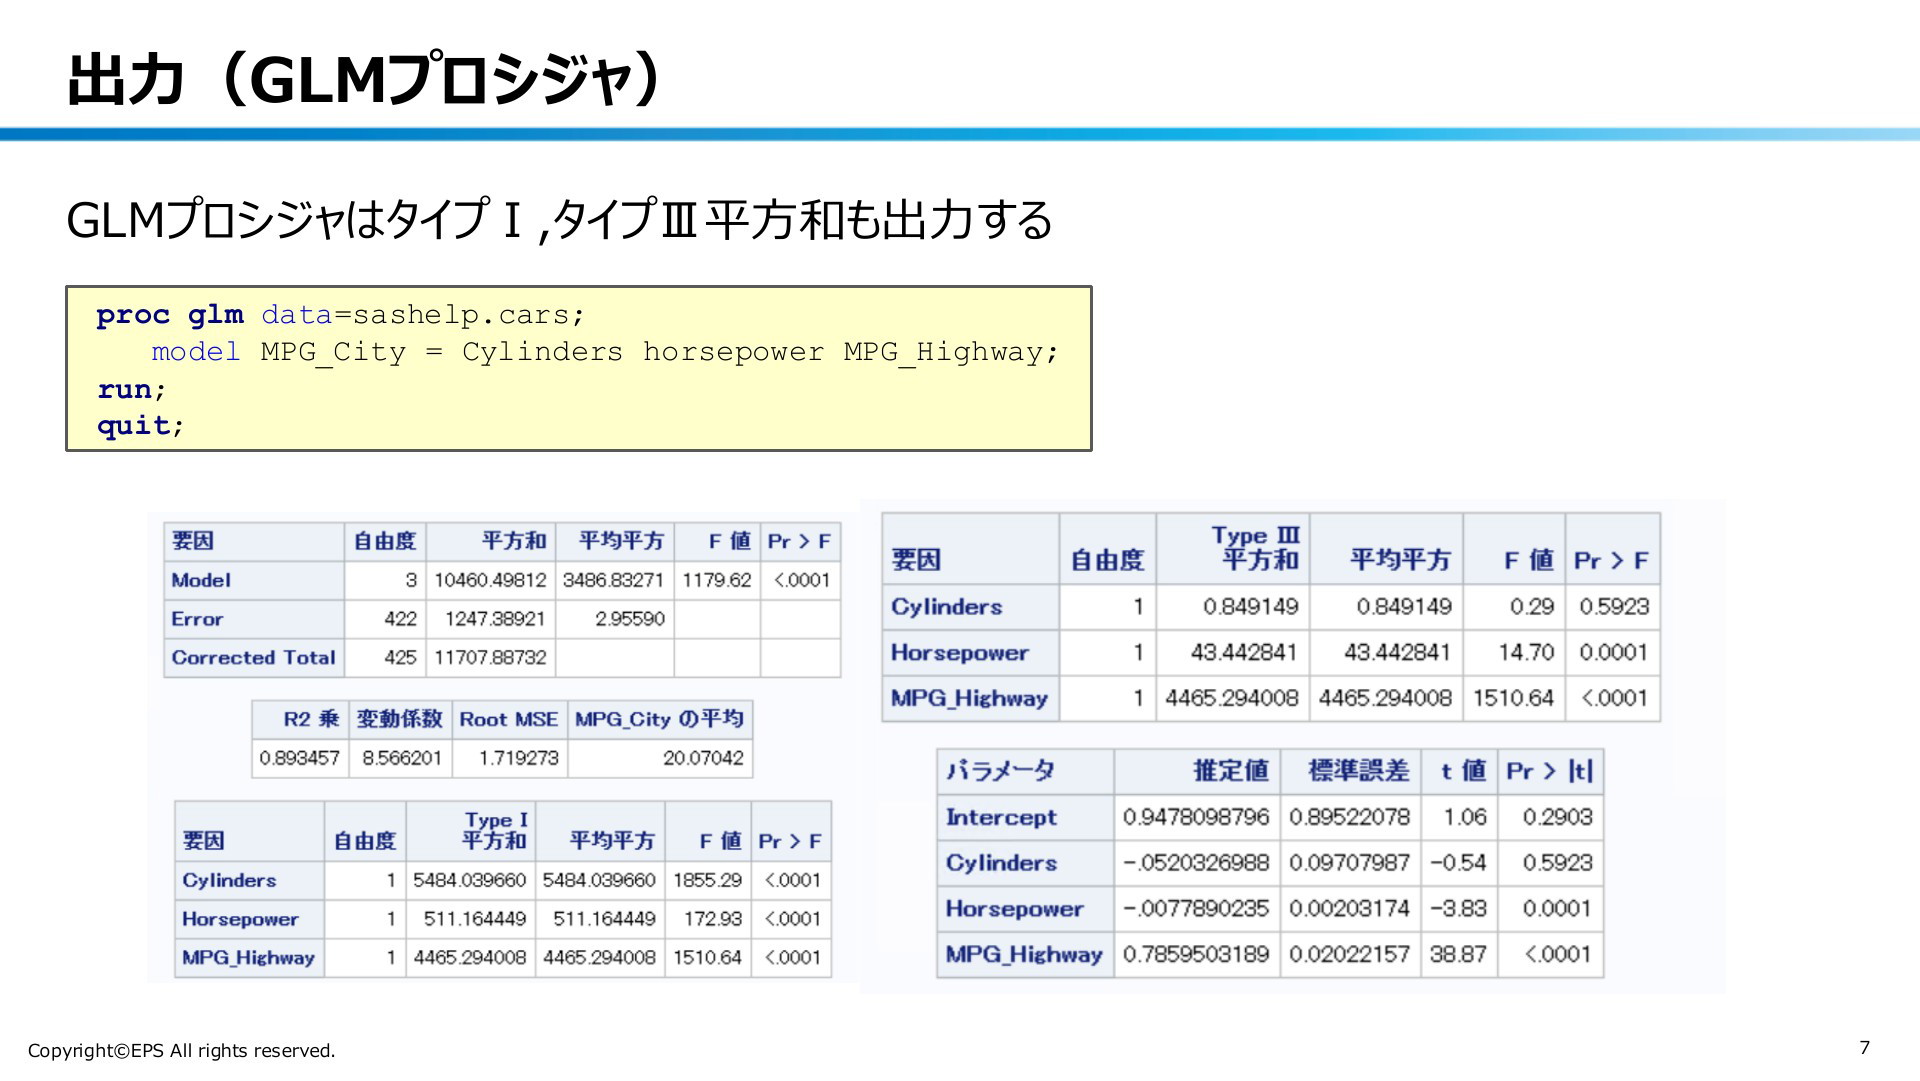Image resolution: width=1920 pixels, height=1081 pixels.
Task: Click the MPG_City の平均 value 20.07042
Action: (x=703, y=758)
